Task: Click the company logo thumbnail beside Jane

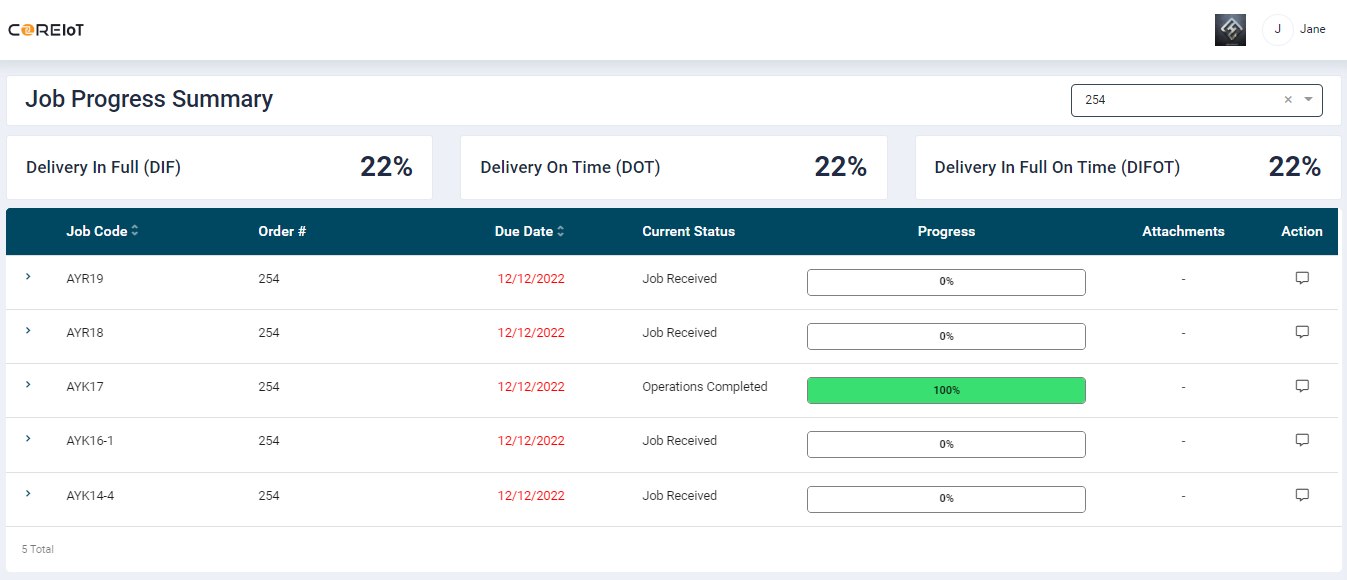Action: [1229, 30]
